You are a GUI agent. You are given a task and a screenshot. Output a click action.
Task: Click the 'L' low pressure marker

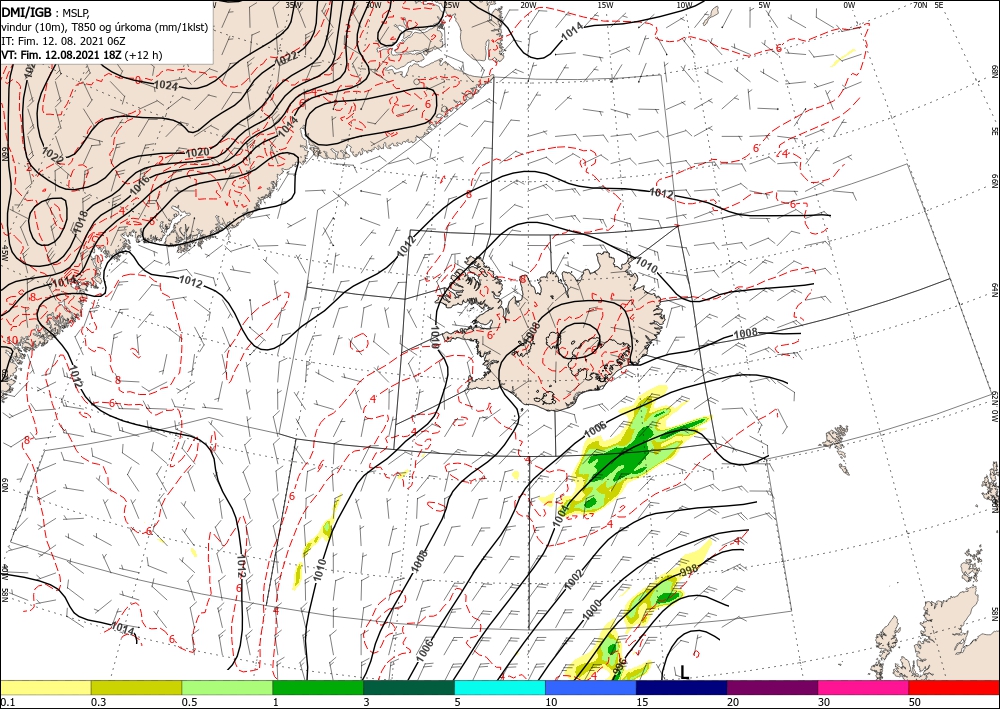tap(684, 672)
